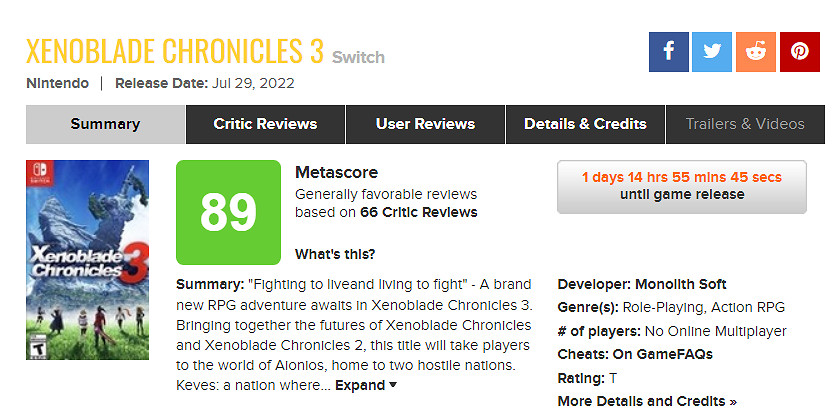The width and height of the screenshot is (838, 408).
Task: Share this game on Reddit
Action: [x=756, y=51]
